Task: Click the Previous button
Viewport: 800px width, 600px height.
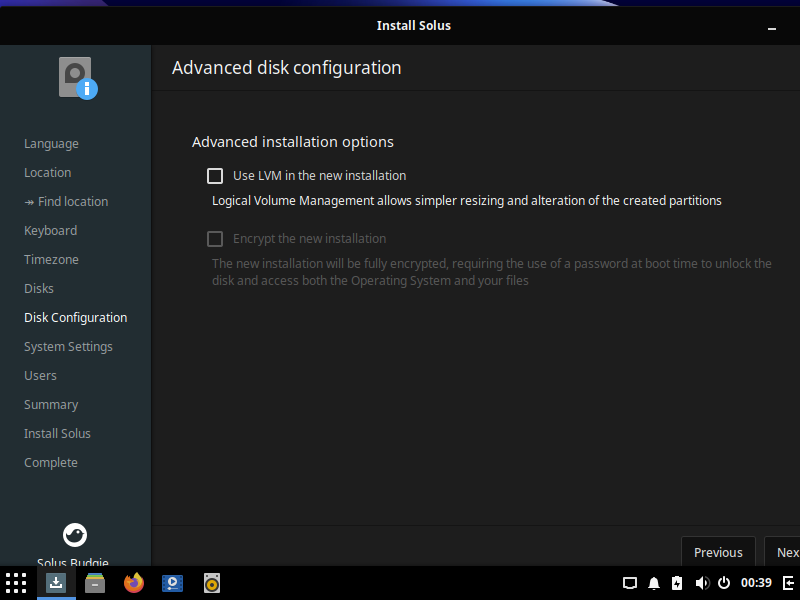Action: tap(718, 552)
